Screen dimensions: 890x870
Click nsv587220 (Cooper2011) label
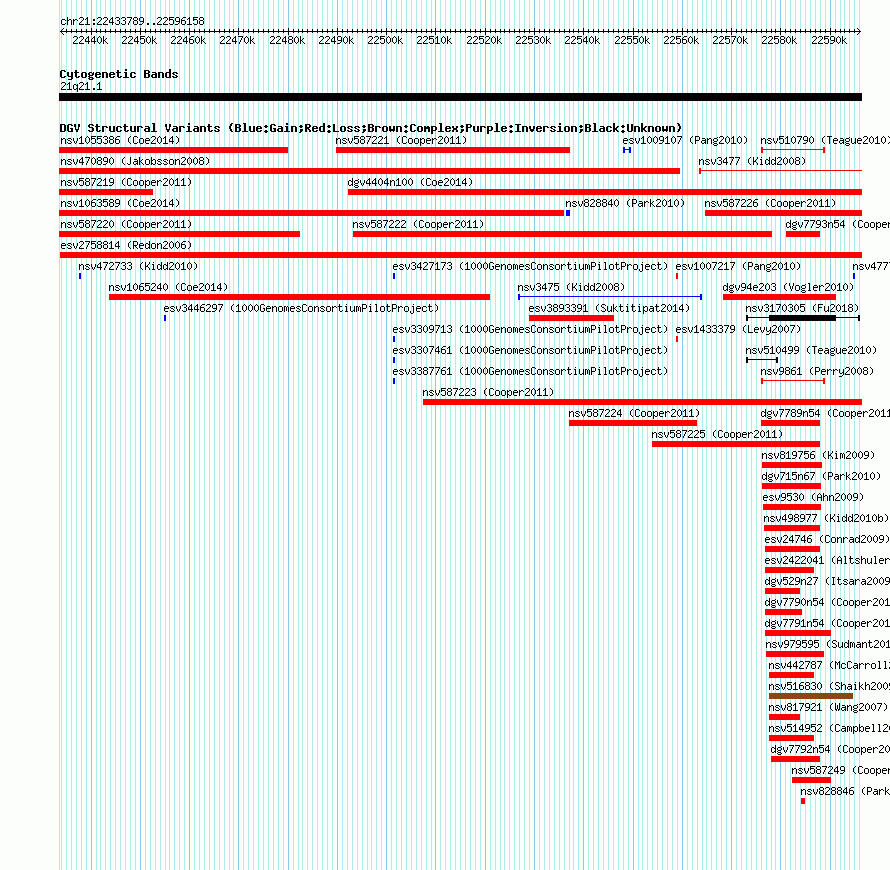click(126, 224)
